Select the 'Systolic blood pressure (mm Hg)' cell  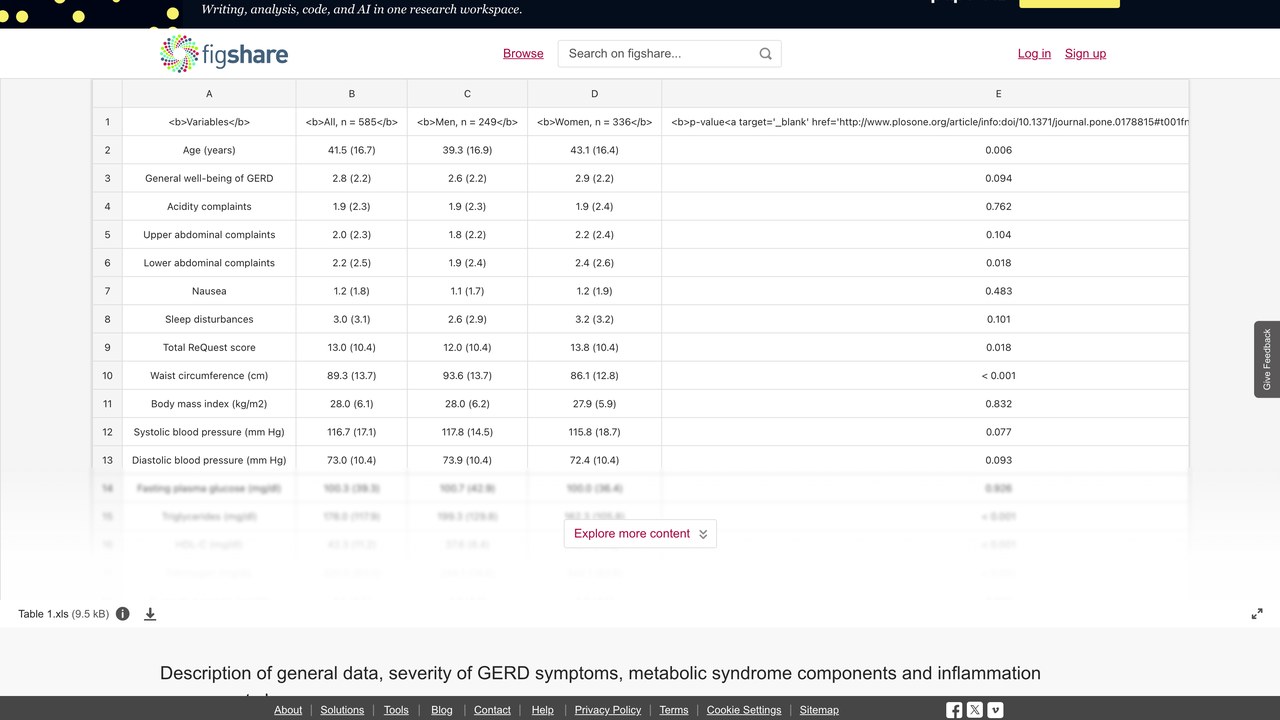[209, 432]
